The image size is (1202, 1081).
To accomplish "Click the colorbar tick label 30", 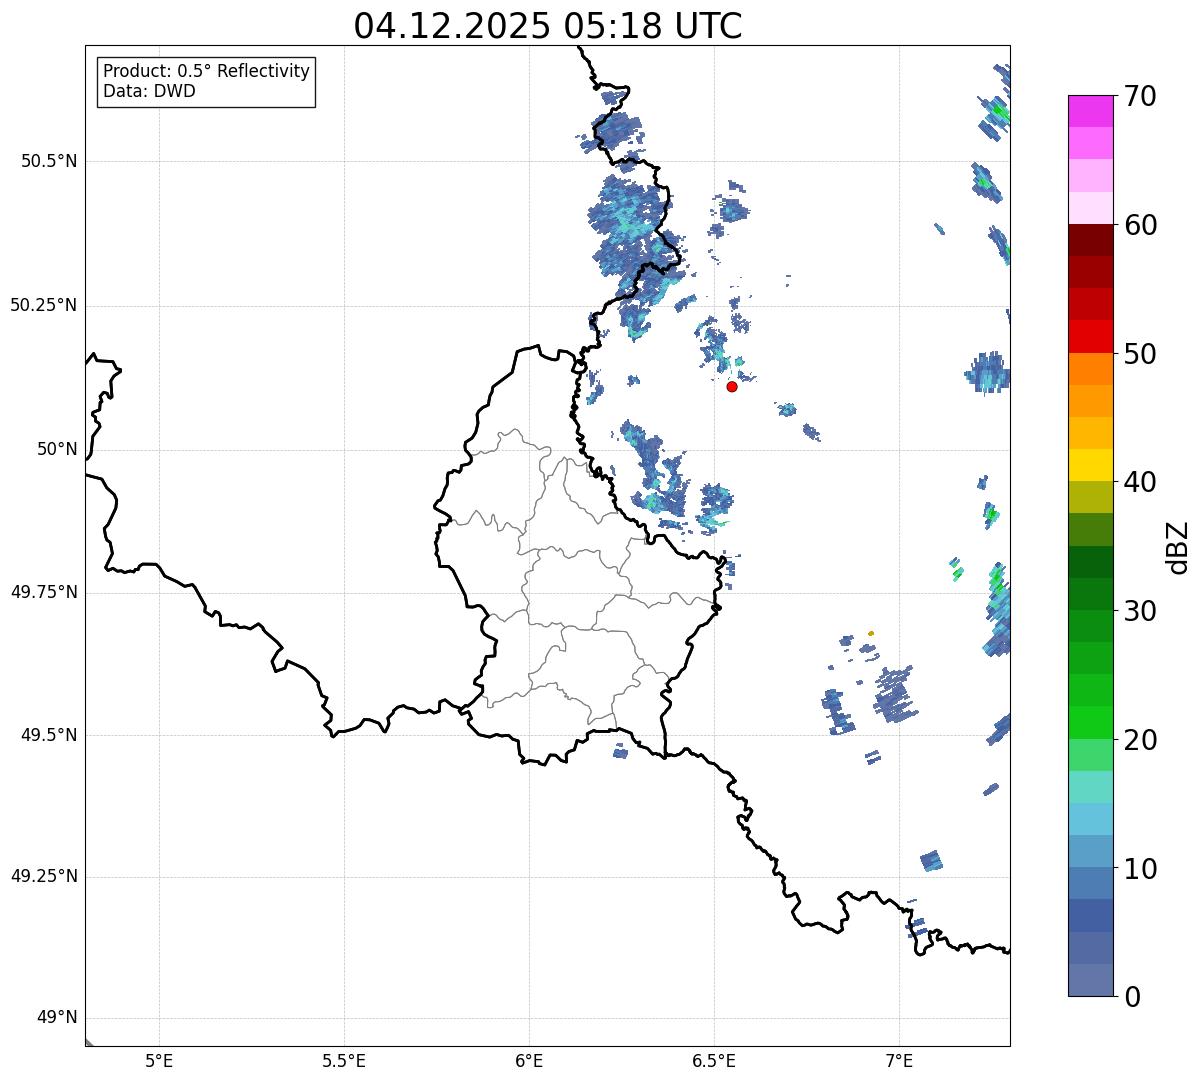I will [1140, 611].
